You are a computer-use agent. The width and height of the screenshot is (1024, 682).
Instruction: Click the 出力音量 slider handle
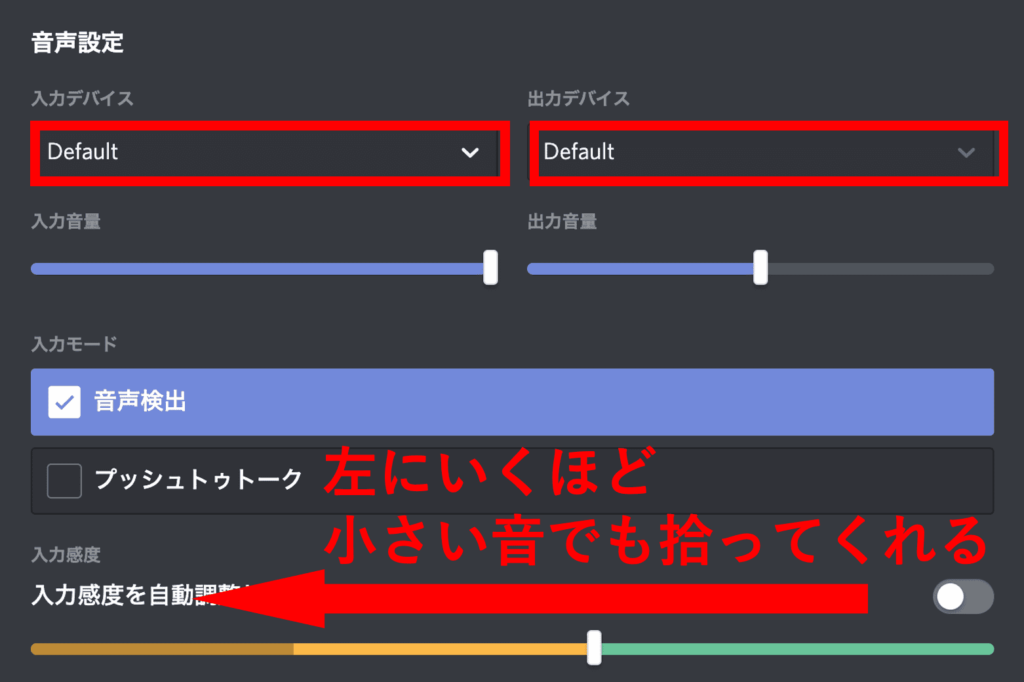(760, 267)
